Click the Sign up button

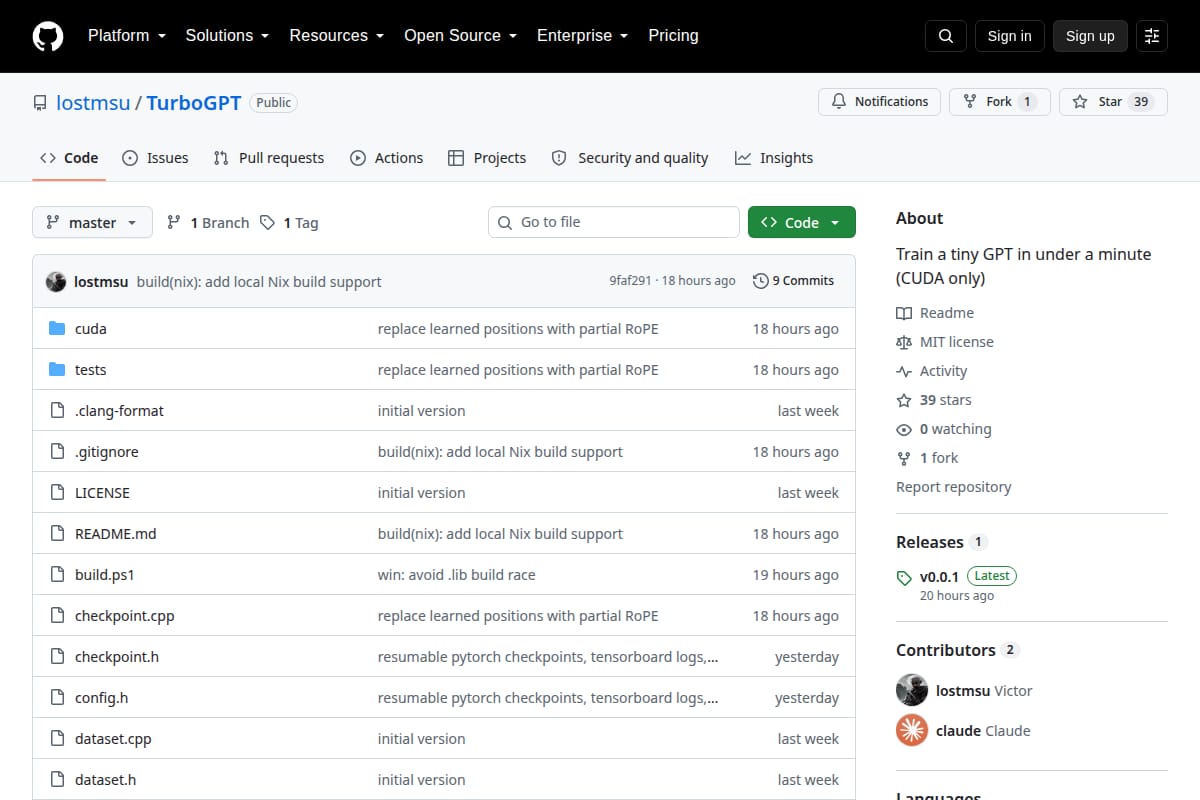1090,36
